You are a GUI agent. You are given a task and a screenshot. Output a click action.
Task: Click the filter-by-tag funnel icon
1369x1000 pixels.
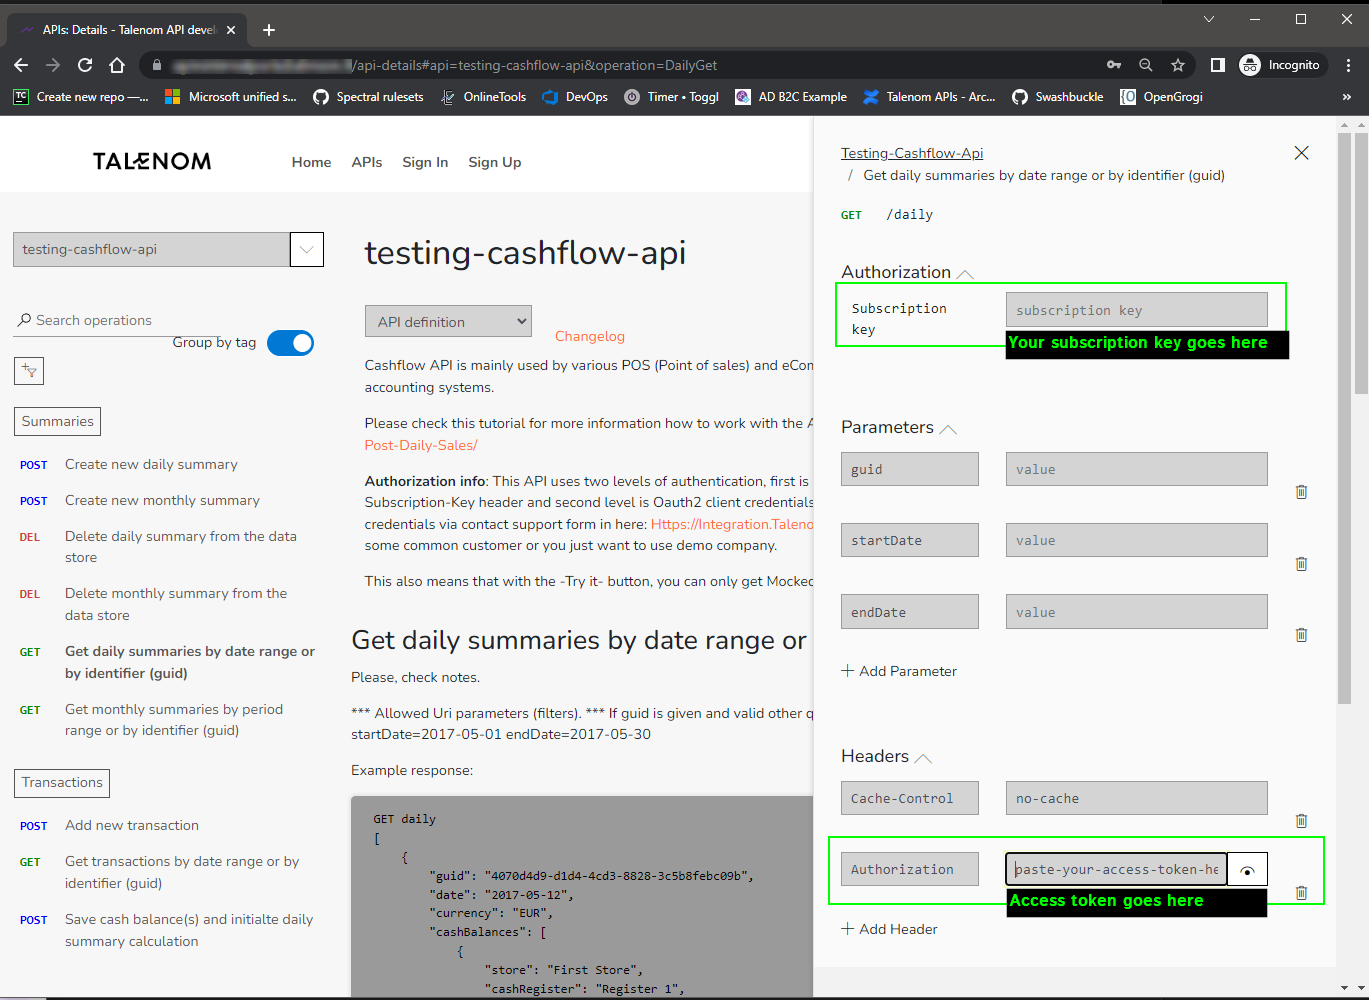coord(29,371)
